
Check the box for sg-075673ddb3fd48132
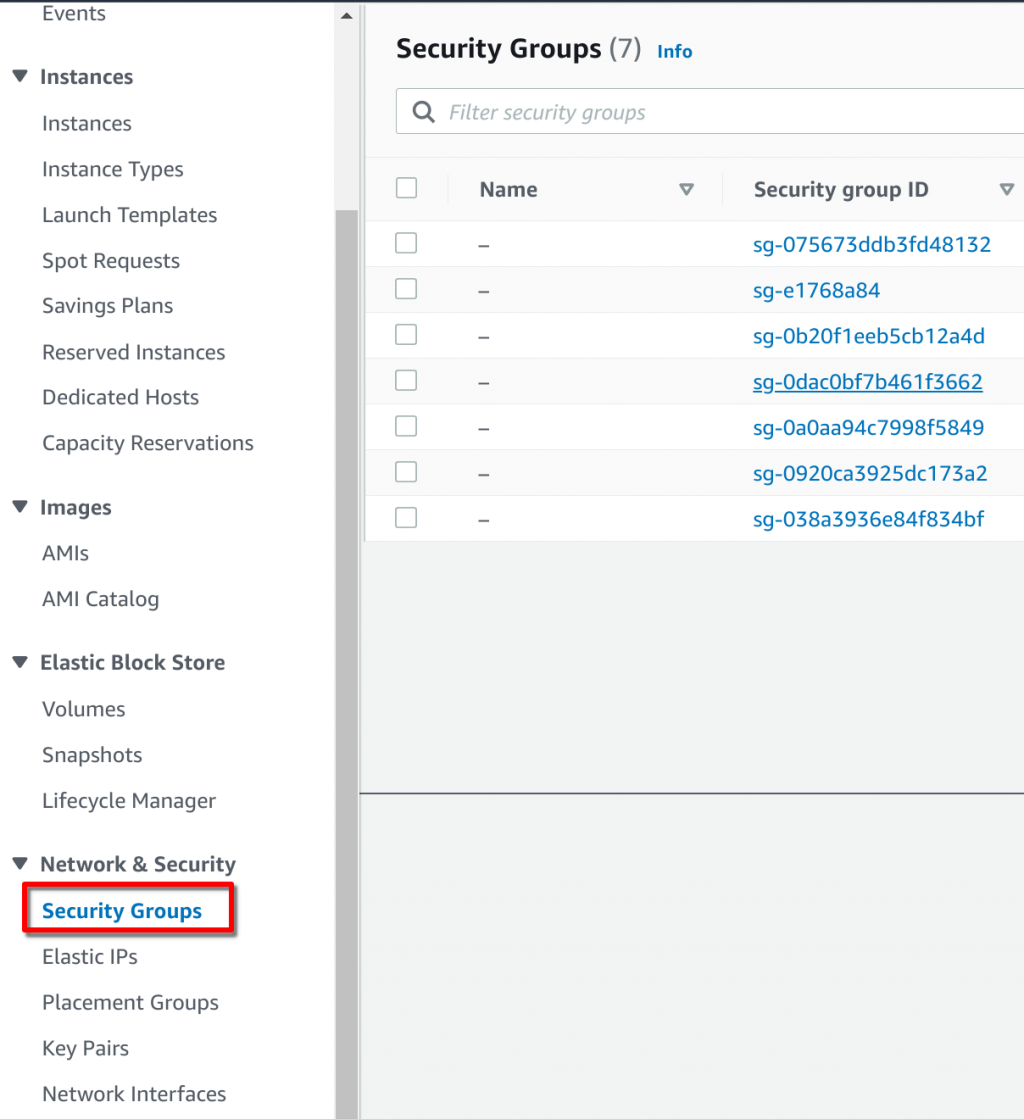tap(406, 243)
